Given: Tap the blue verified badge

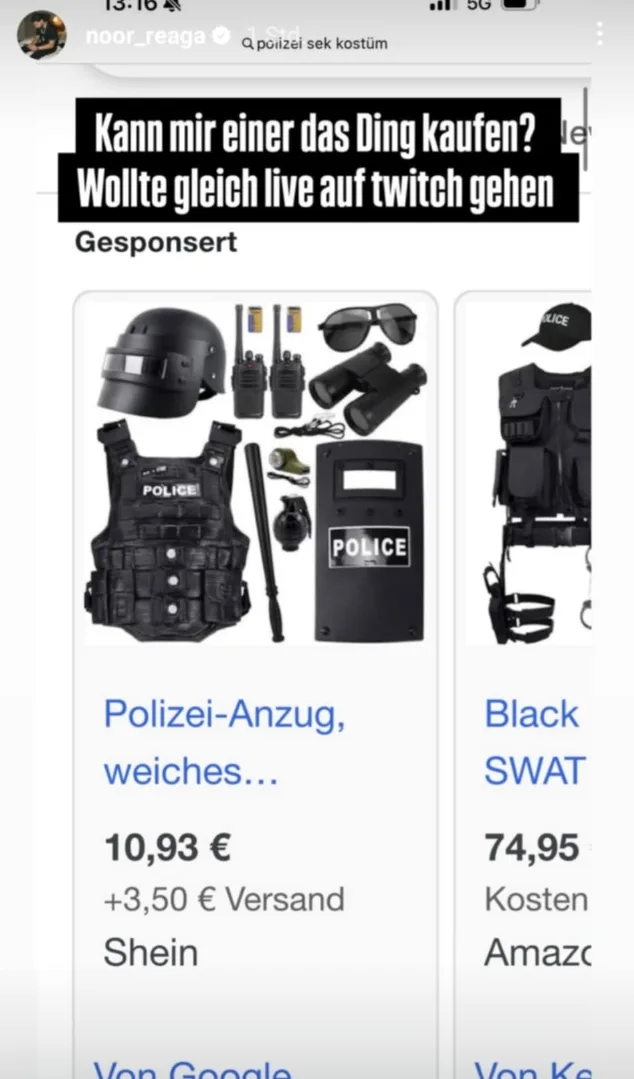Looking at the screenshot, I should pyautogui.click(x=222, y=36).
